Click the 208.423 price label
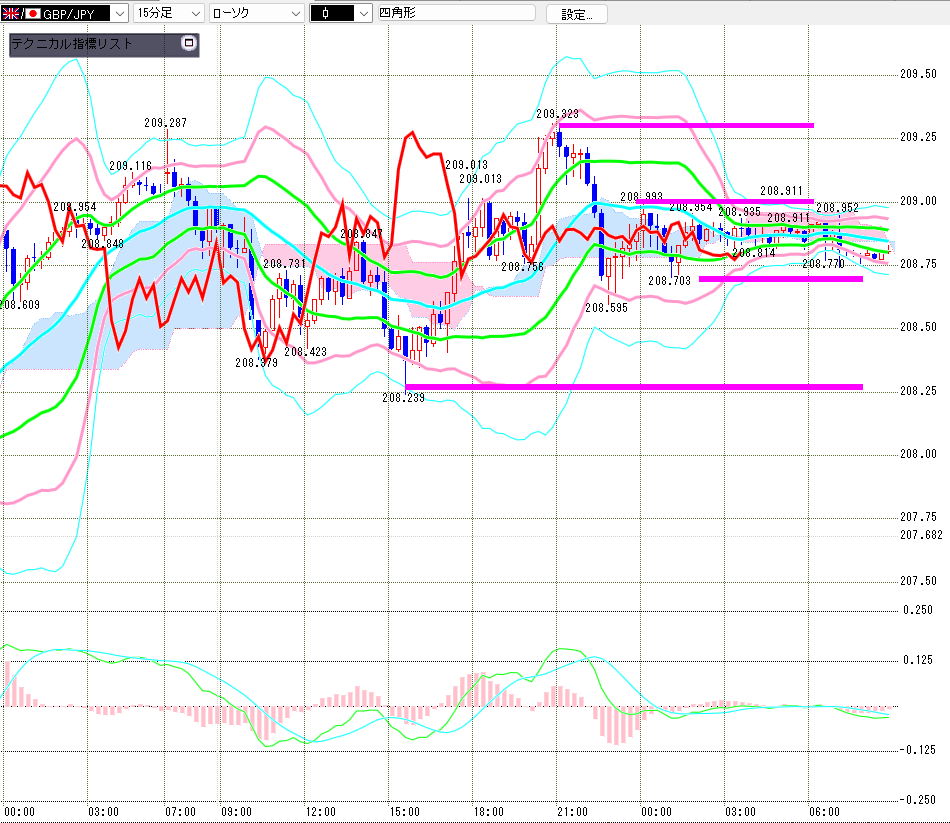Image resolution: width=950 pixels, height=823 pixels. pyautogui.click(x=305, y=352)
